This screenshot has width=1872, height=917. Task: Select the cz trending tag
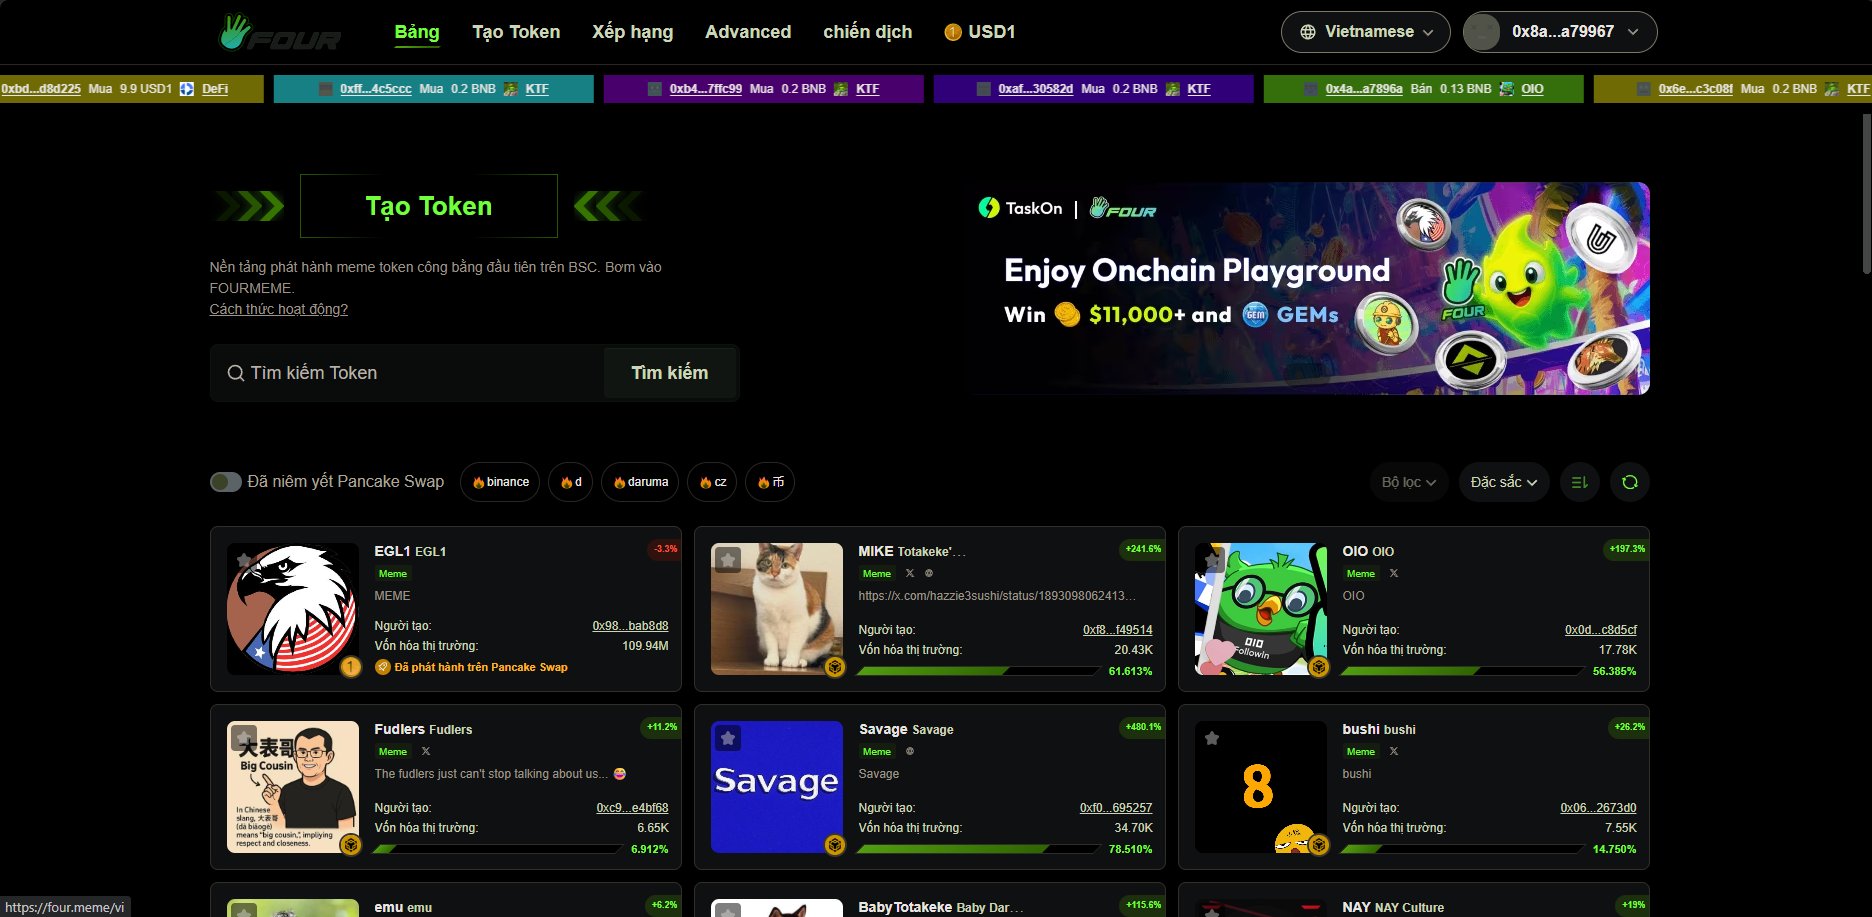713,482
